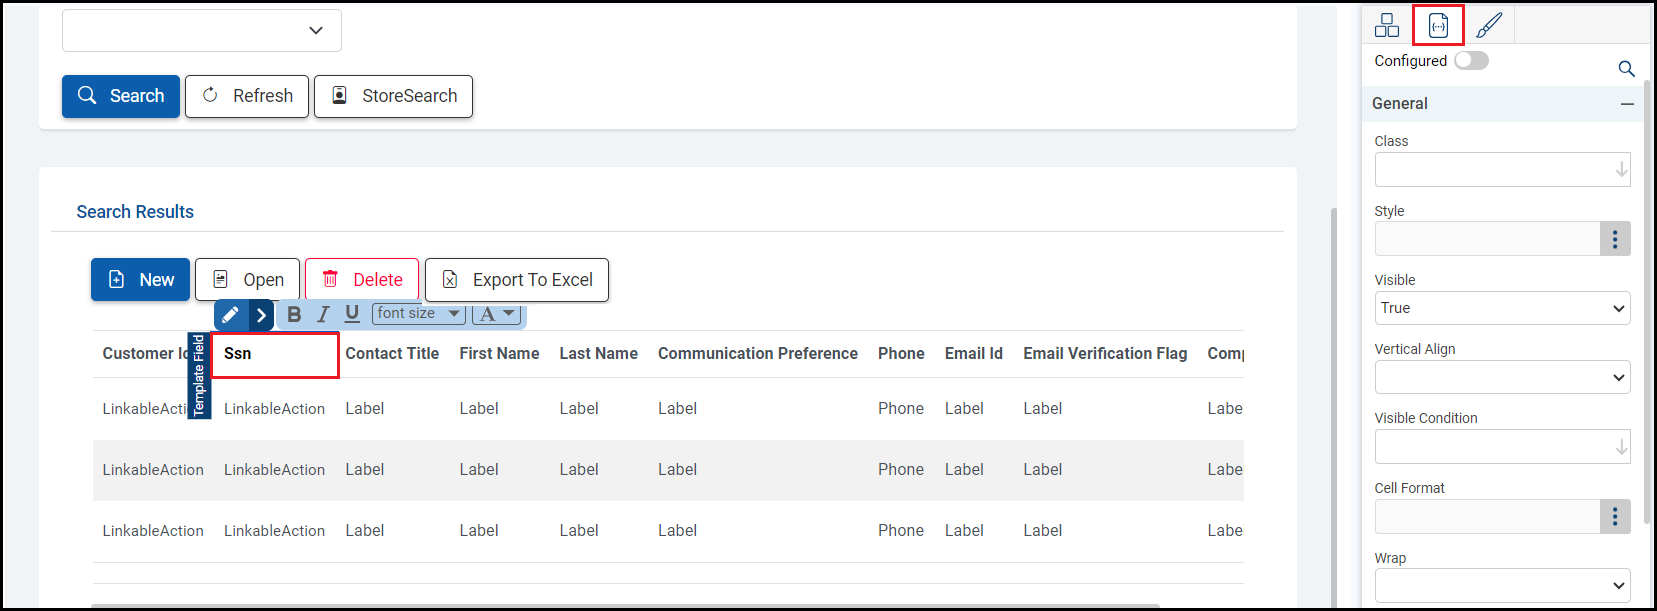Open the font color dropdown
Screen dimensions: 1657x611
coord(497,314)
